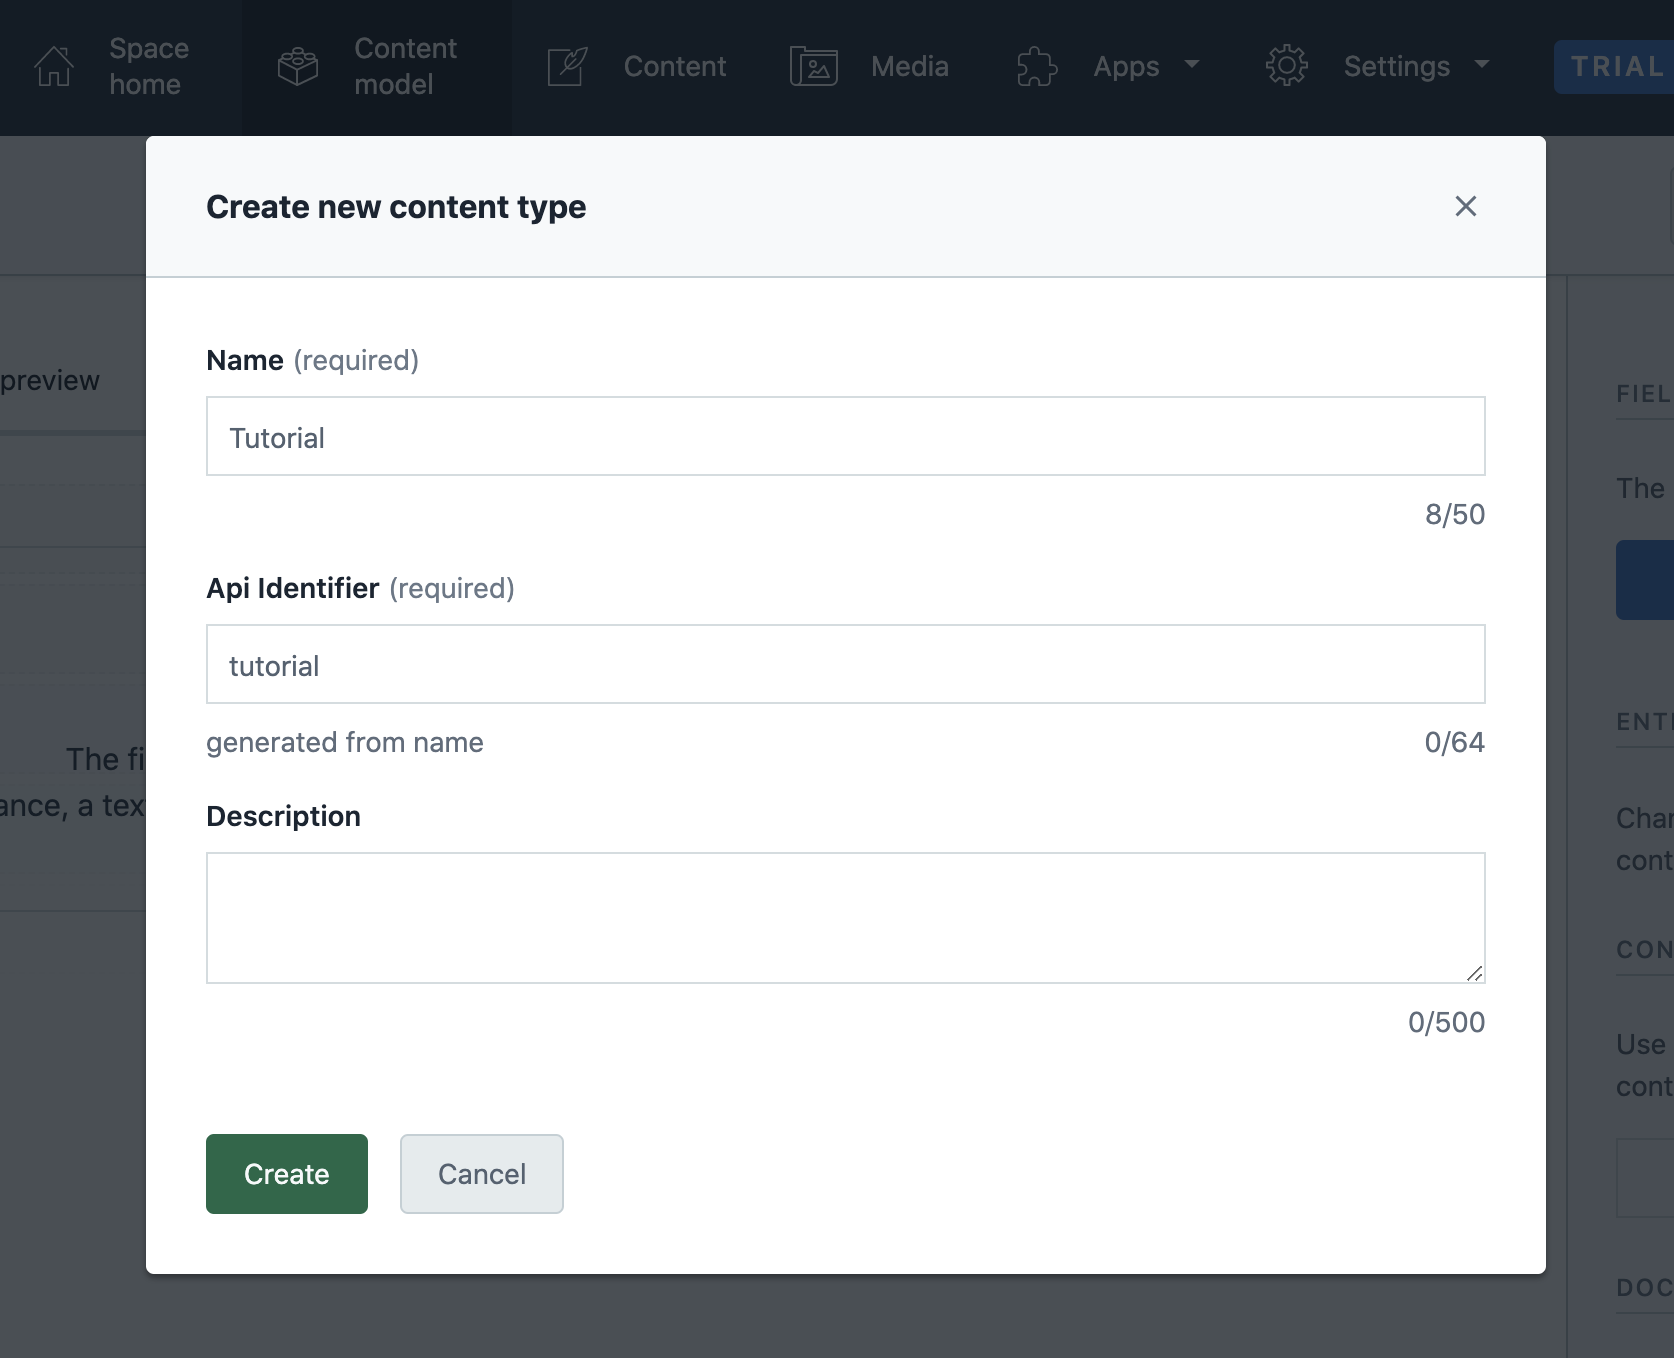The width and height of the screenshot is (1674, 1358).
Task: Click the Settings gear icon
Action: pos(1286,66)
